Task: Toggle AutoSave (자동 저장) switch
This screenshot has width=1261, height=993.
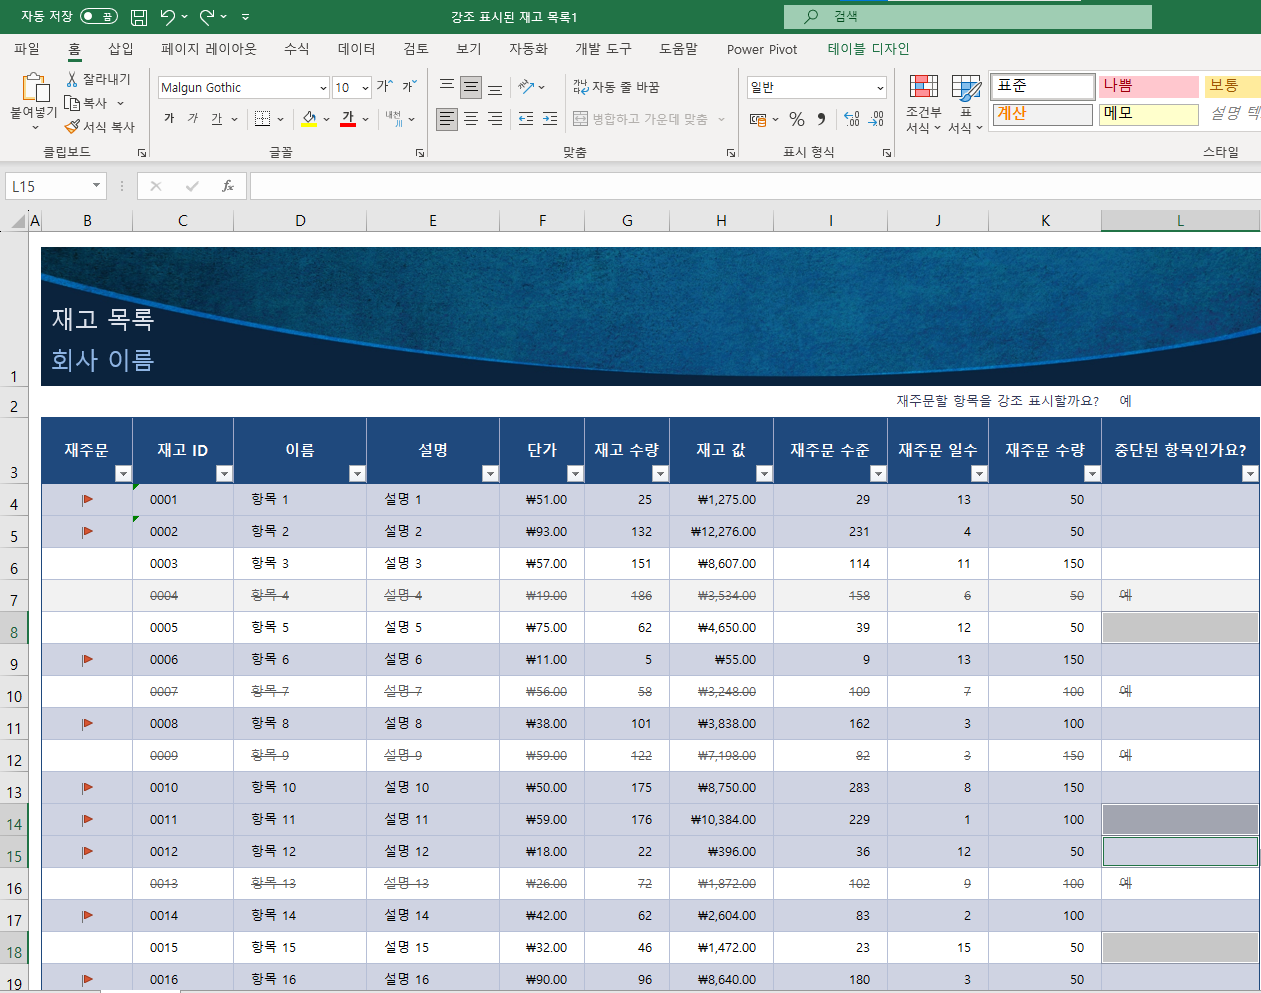Action: coord(98,17)
